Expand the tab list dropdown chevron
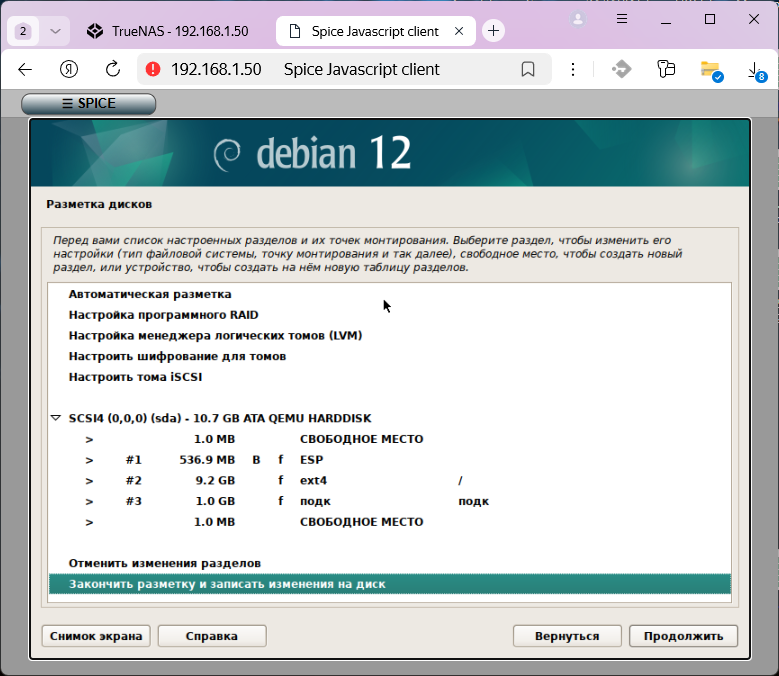Viewport: 779px width, 676px height. 55,31
